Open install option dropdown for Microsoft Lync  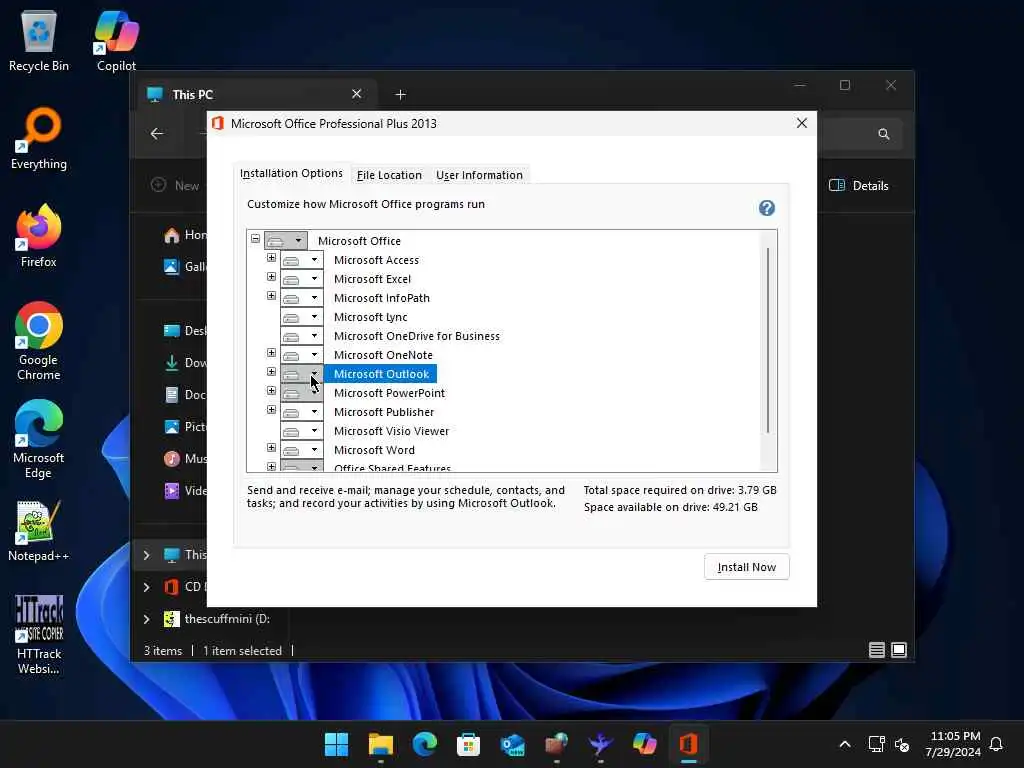(302, 317)
